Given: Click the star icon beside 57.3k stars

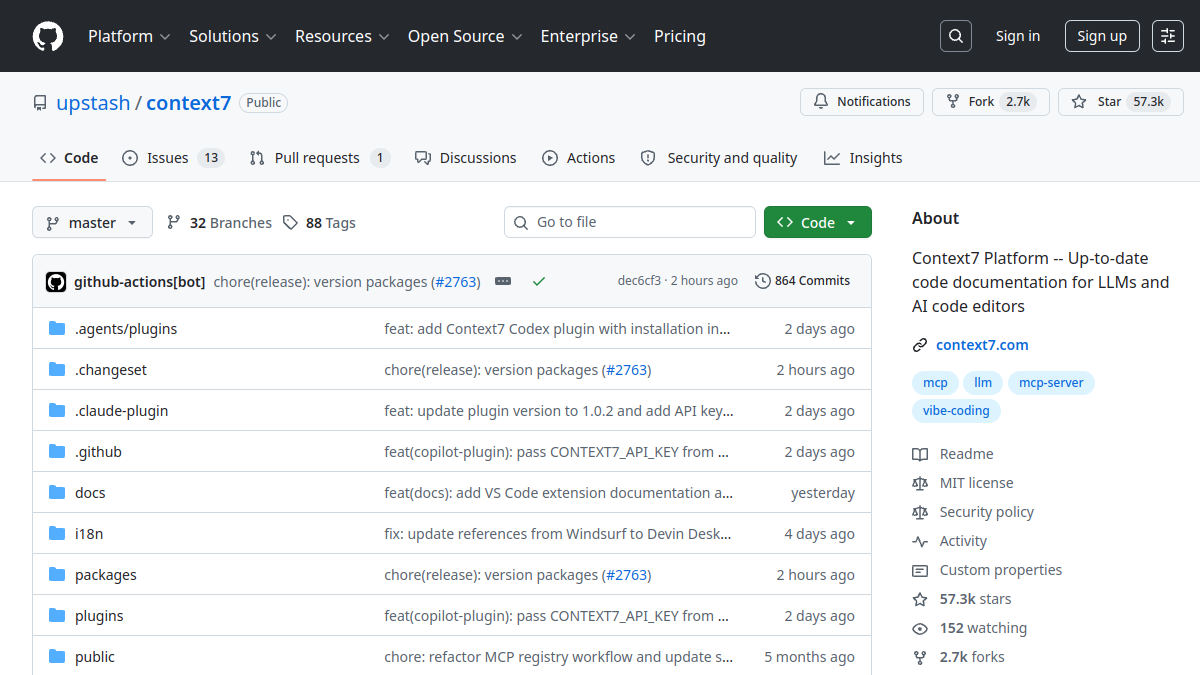Looking at the screenshot, I should click(x=920, y=599).
